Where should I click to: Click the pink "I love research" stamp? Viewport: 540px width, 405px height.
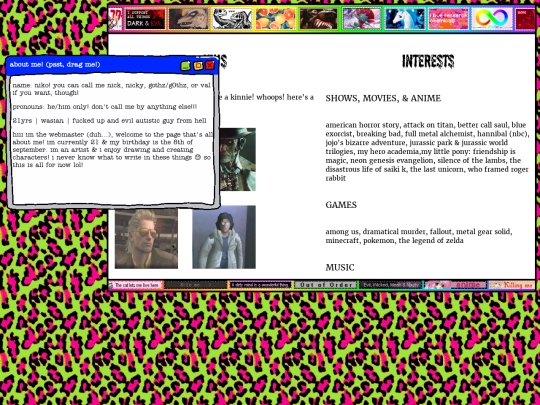tap(448, 19)
